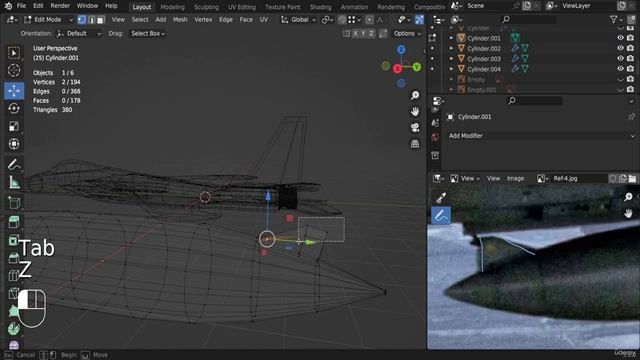Open the Add Modifier dropdown

540,136
